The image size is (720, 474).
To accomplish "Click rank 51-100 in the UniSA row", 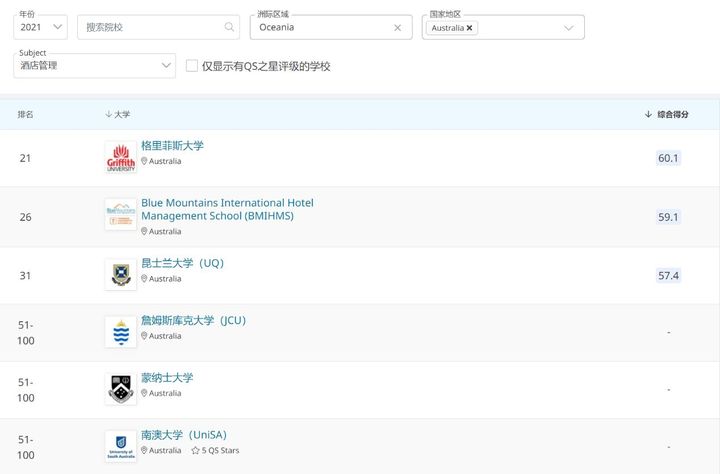I will pyautogui.click(x=26, y=447).
